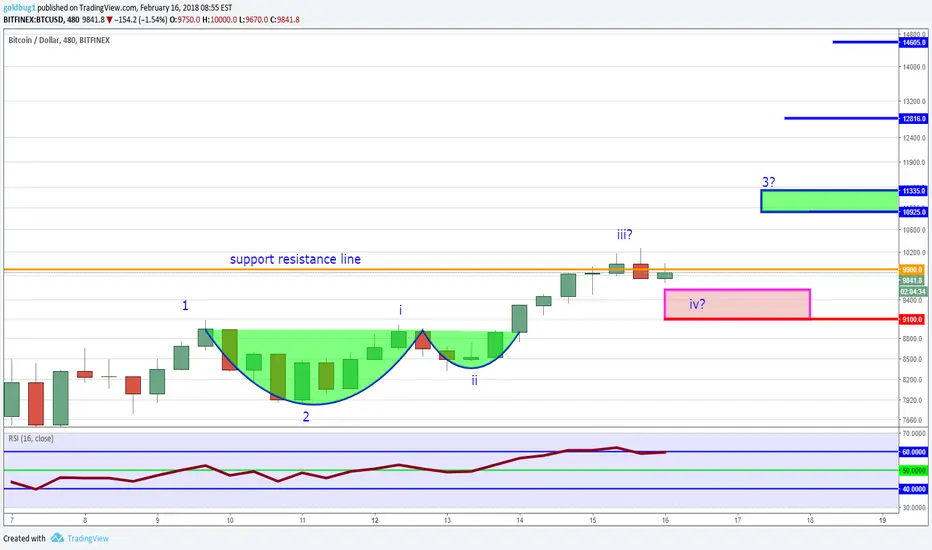Select the BITFINEX:BTCUSD symbol in header
This screenshot has height=550, width=932.
click(x=33, y=20)
